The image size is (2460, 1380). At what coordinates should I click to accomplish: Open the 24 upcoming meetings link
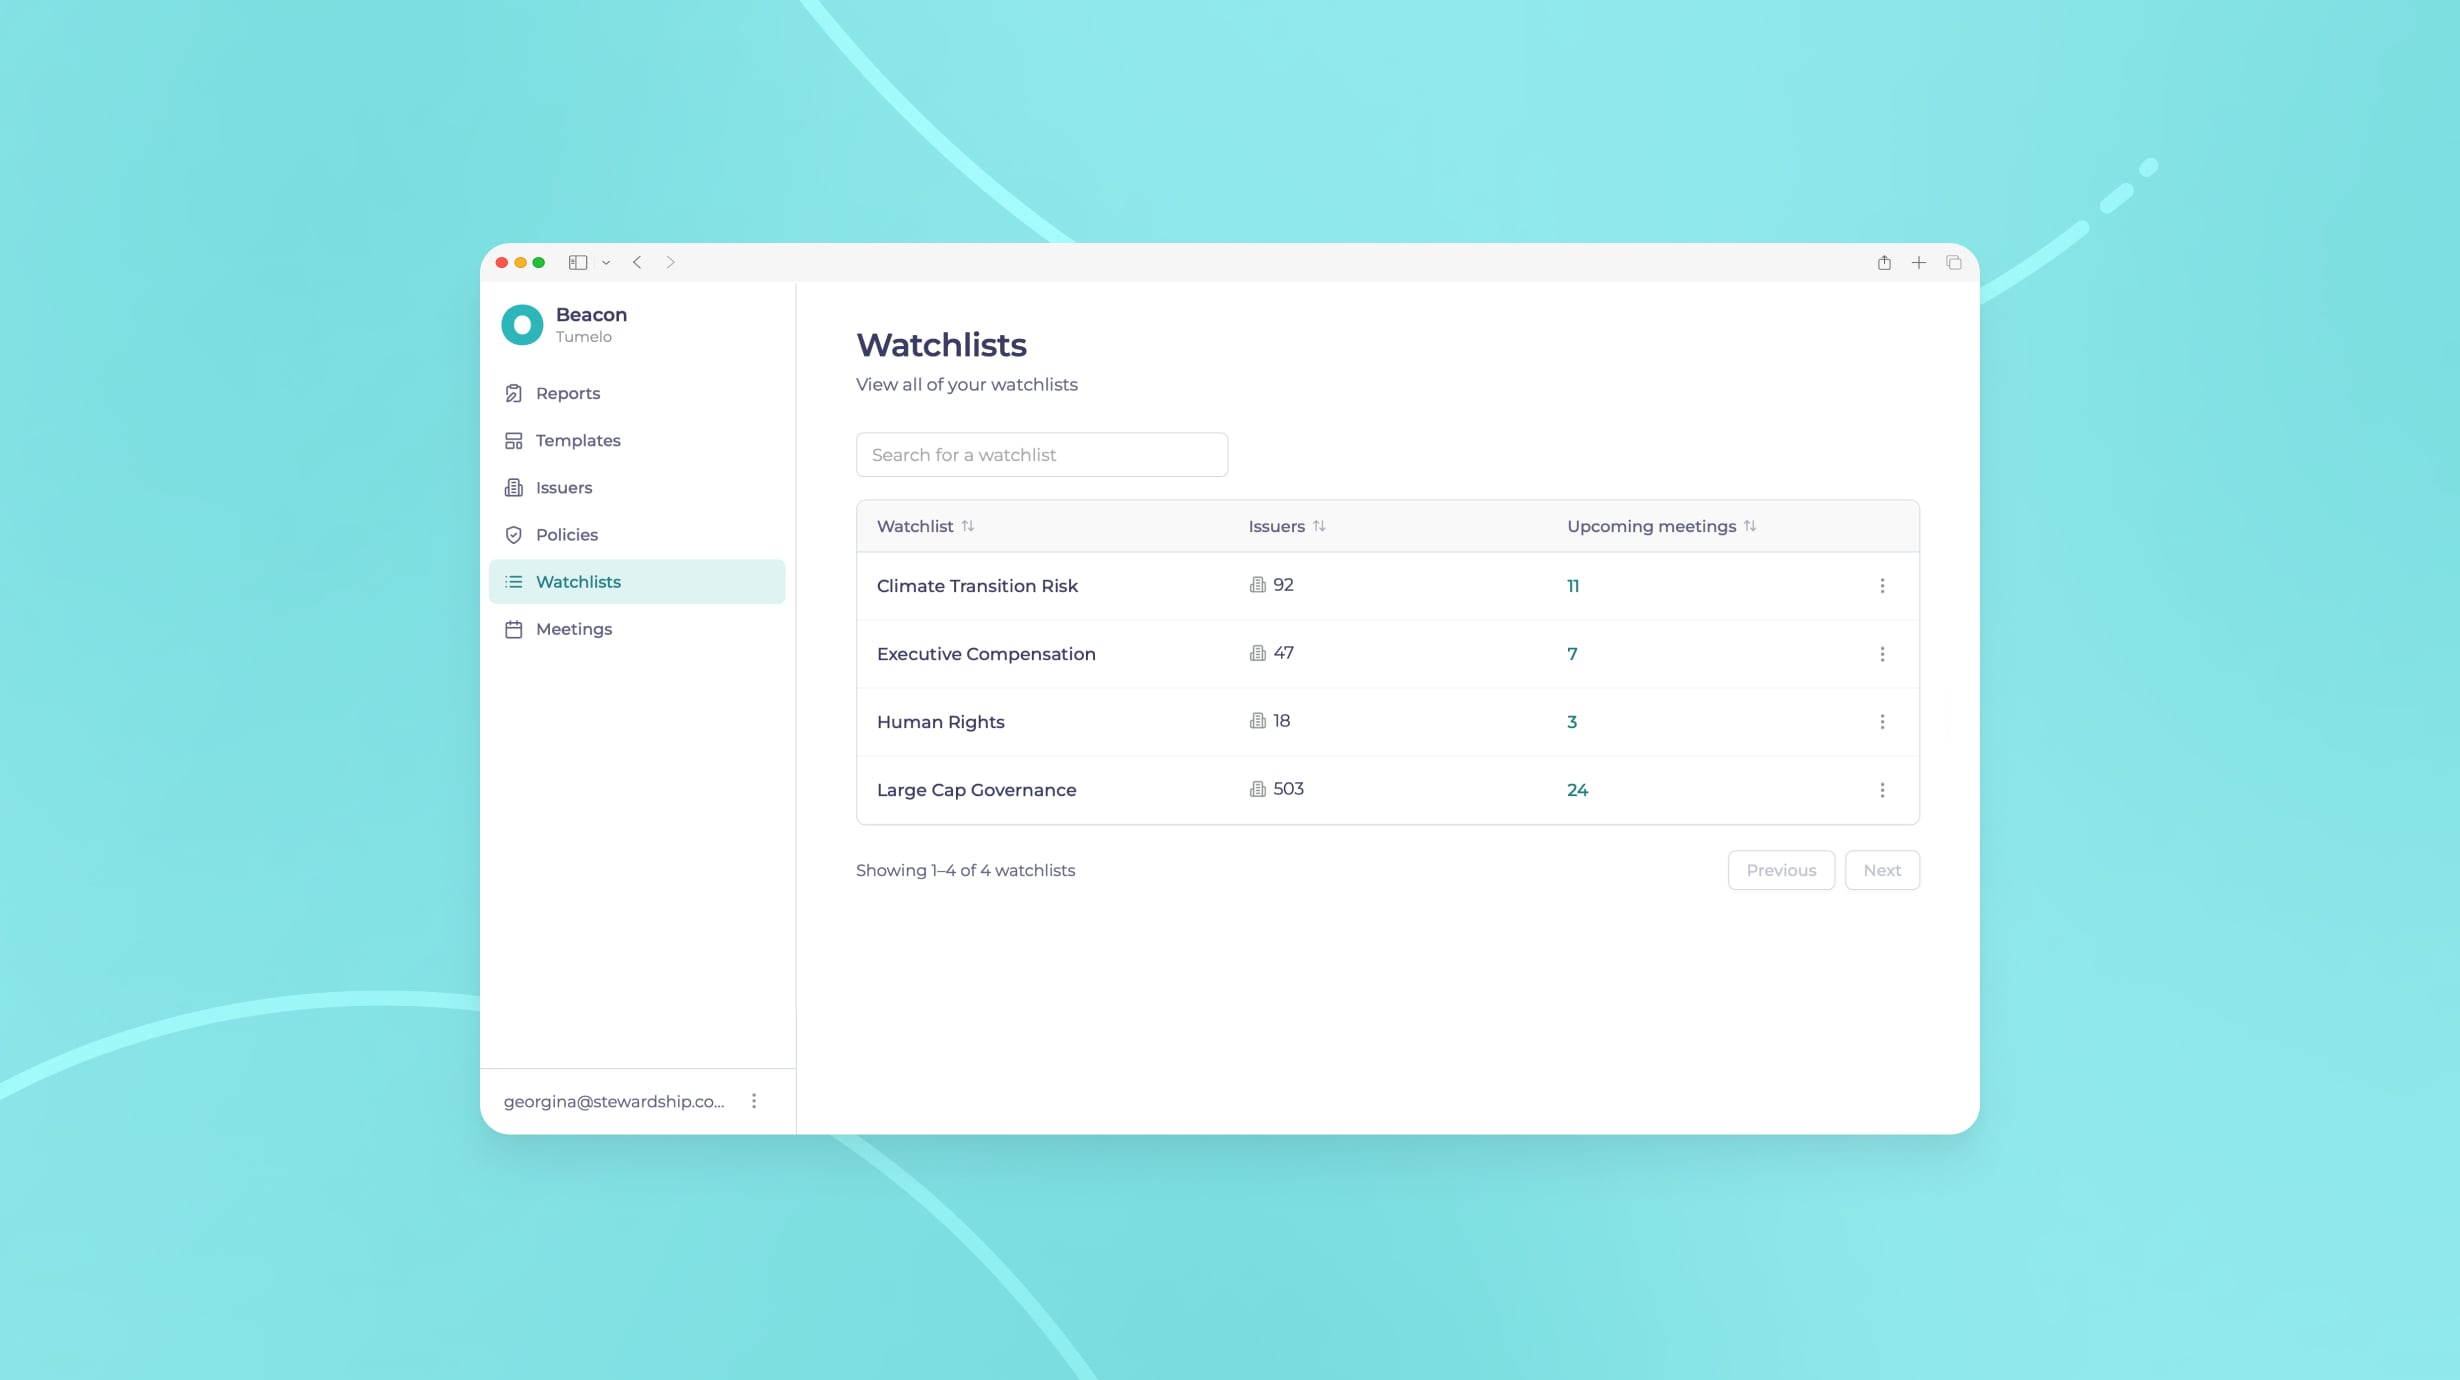pos(1577,790)
